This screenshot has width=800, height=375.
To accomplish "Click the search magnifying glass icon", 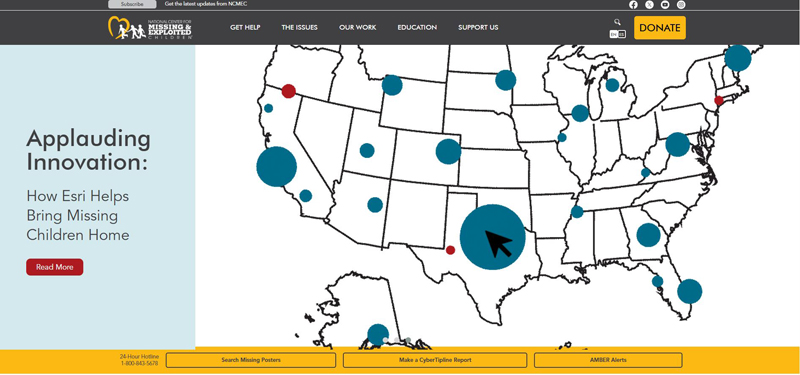I will [617, 22].
